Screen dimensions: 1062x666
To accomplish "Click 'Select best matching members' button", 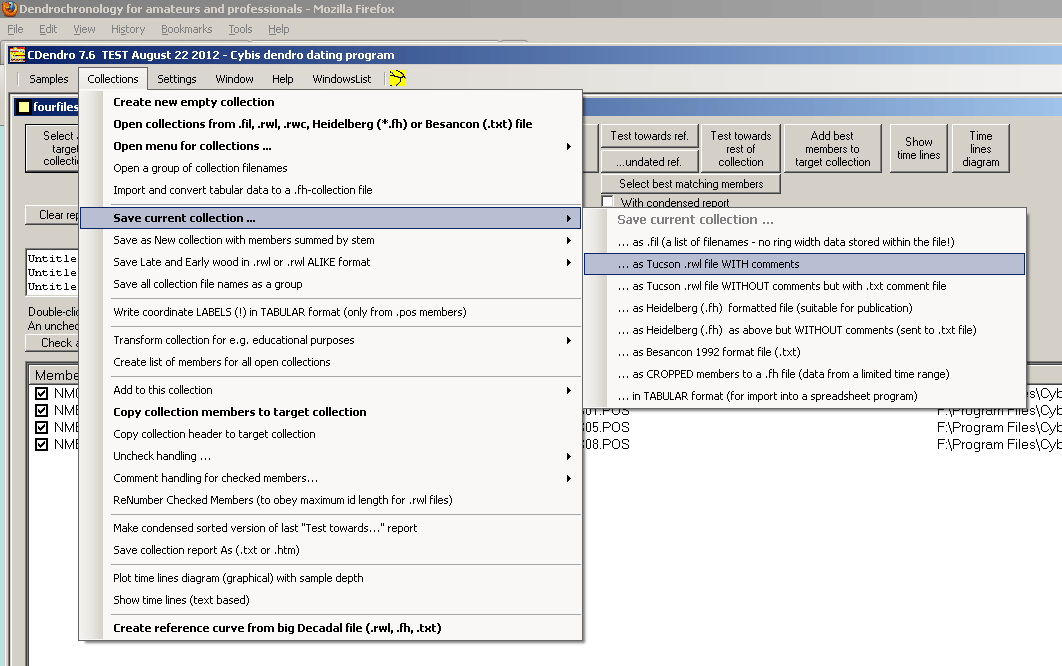I will (691, 184).
